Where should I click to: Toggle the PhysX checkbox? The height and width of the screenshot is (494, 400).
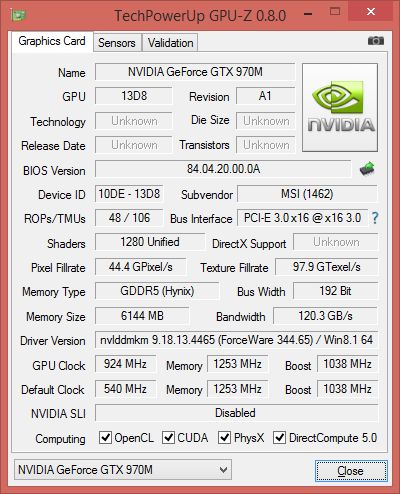tap(224, 437)
